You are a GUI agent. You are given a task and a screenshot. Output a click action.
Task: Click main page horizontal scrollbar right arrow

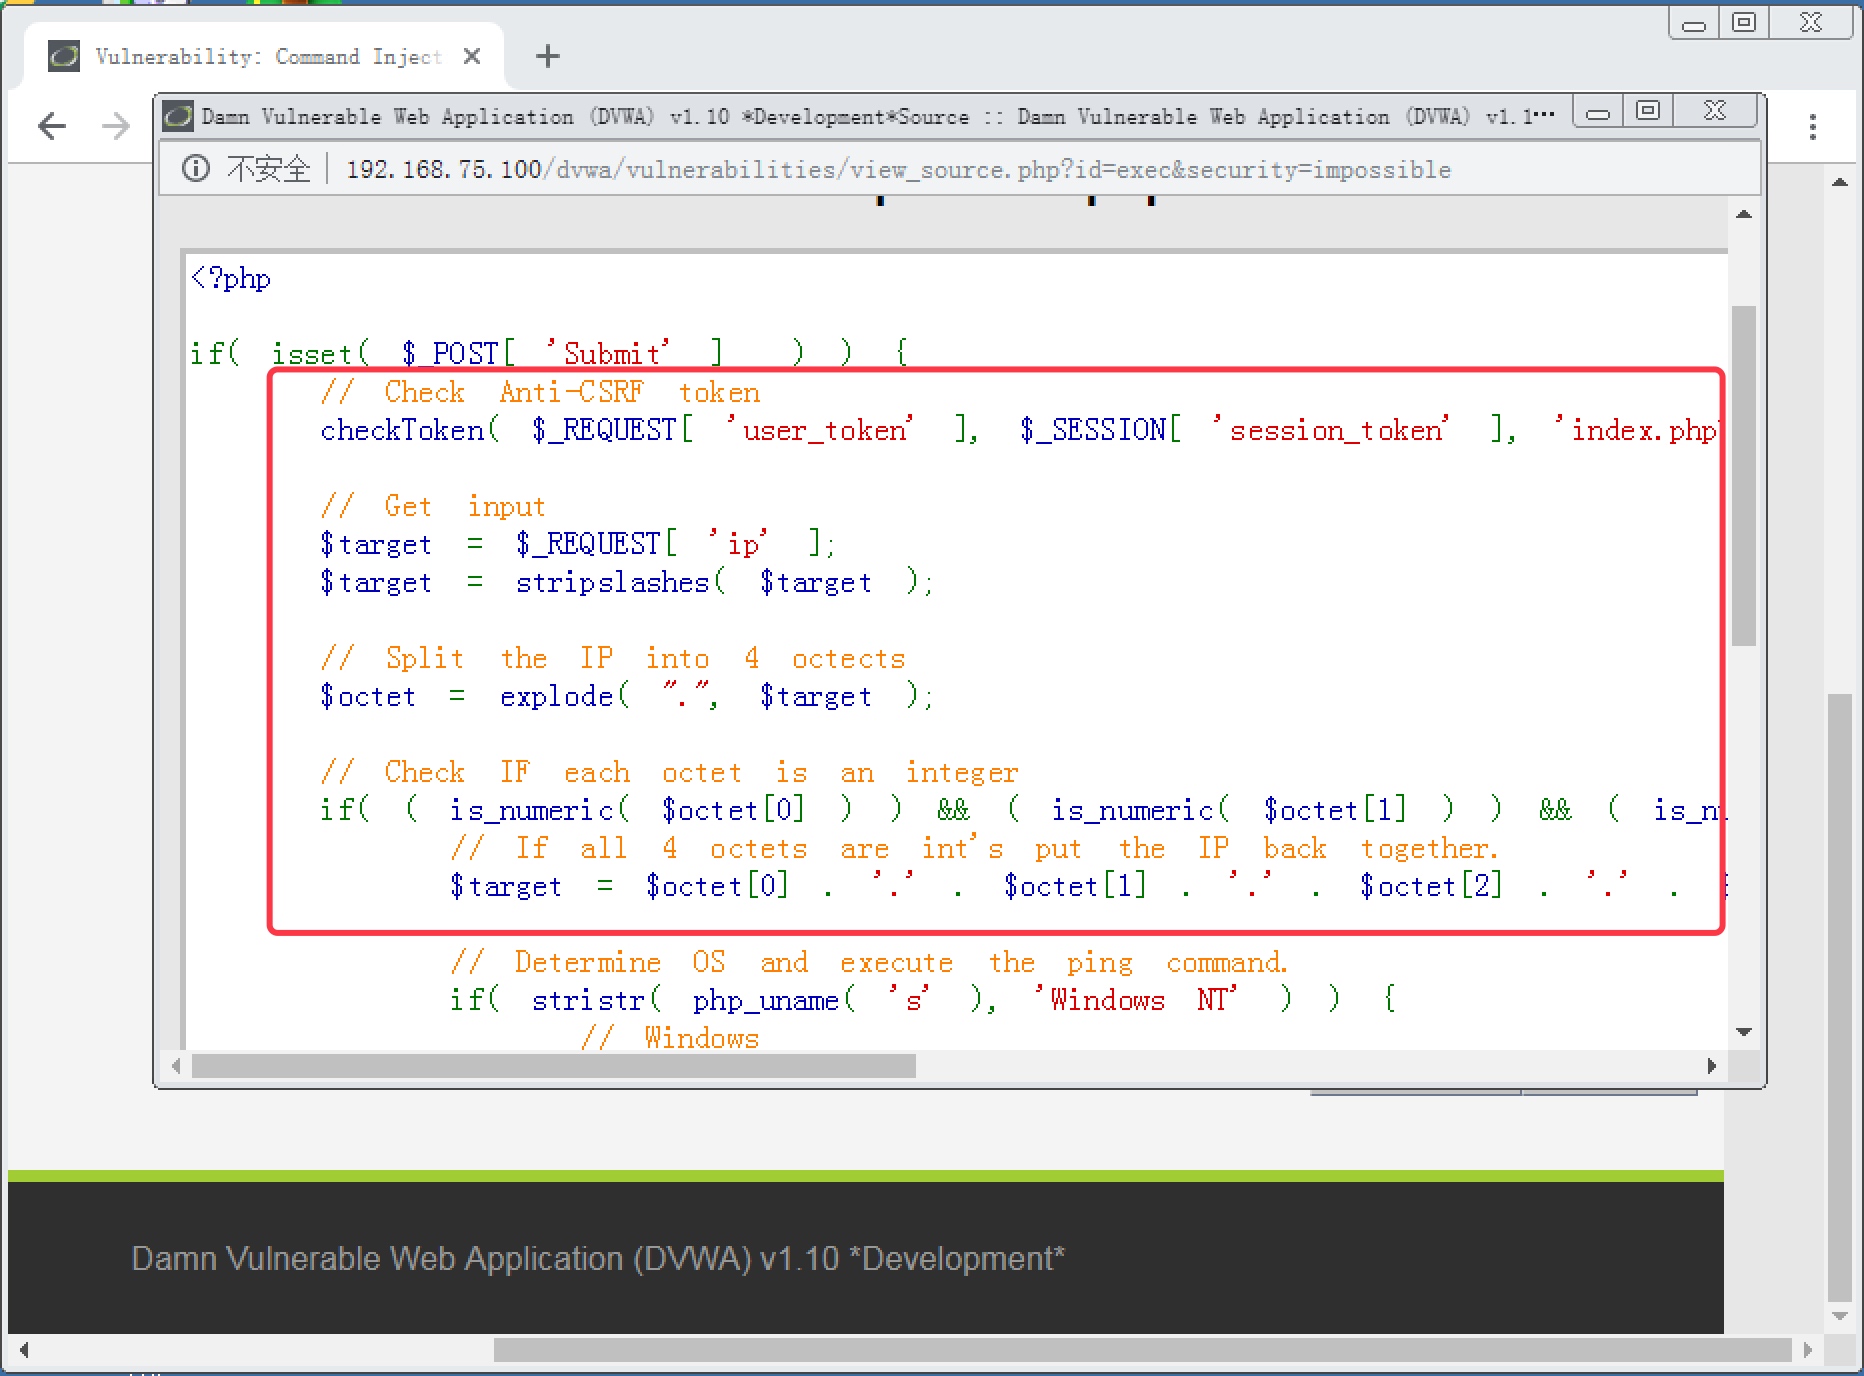tap(1808, 1350)
